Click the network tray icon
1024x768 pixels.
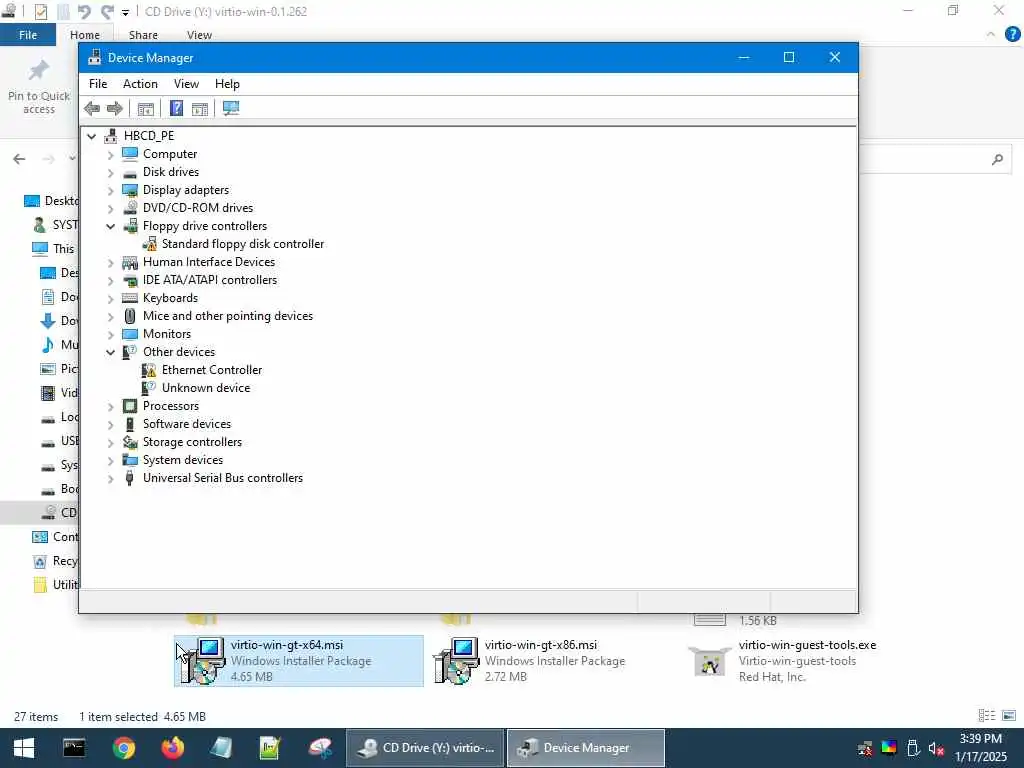(x=865, y=748)
